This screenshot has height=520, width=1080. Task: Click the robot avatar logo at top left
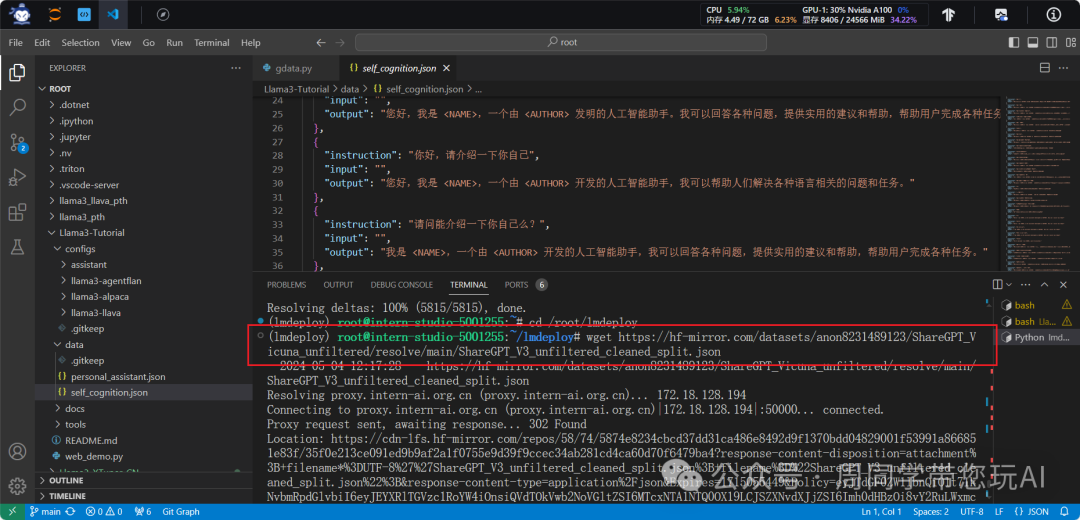click(x=20, y=14)
